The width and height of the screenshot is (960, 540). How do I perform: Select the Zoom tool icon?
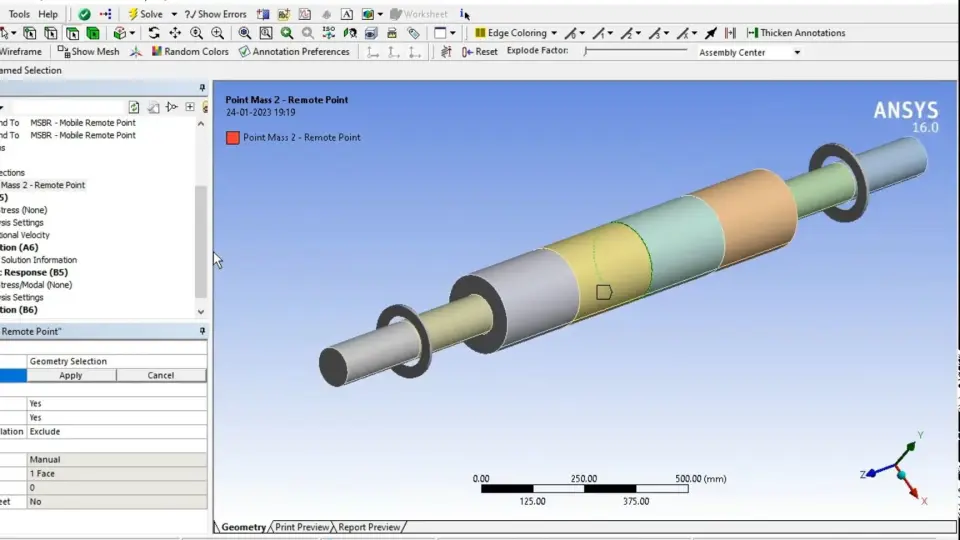[196, 33]
